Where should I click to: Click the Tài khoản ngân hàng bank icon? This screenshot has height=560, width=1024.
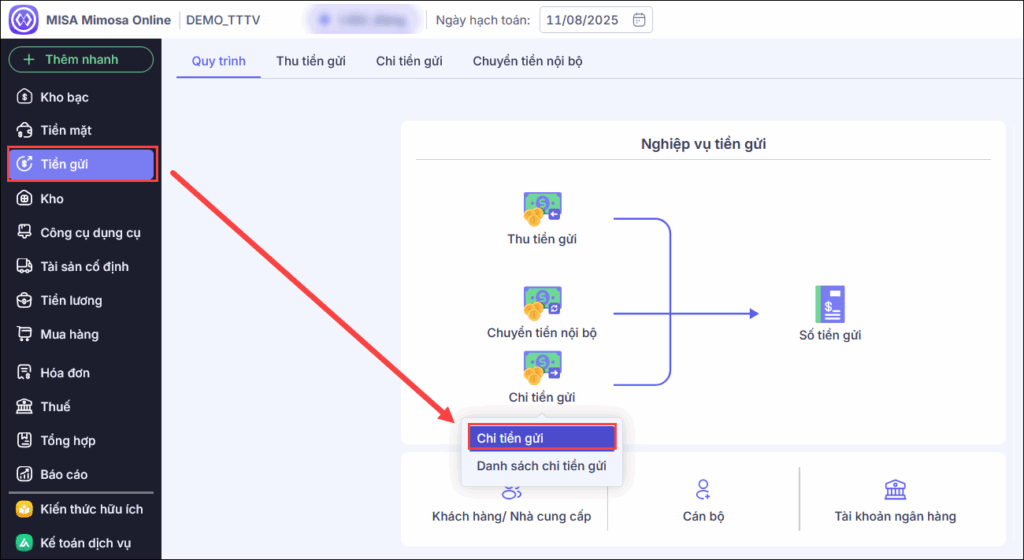[x=895, y=490]
